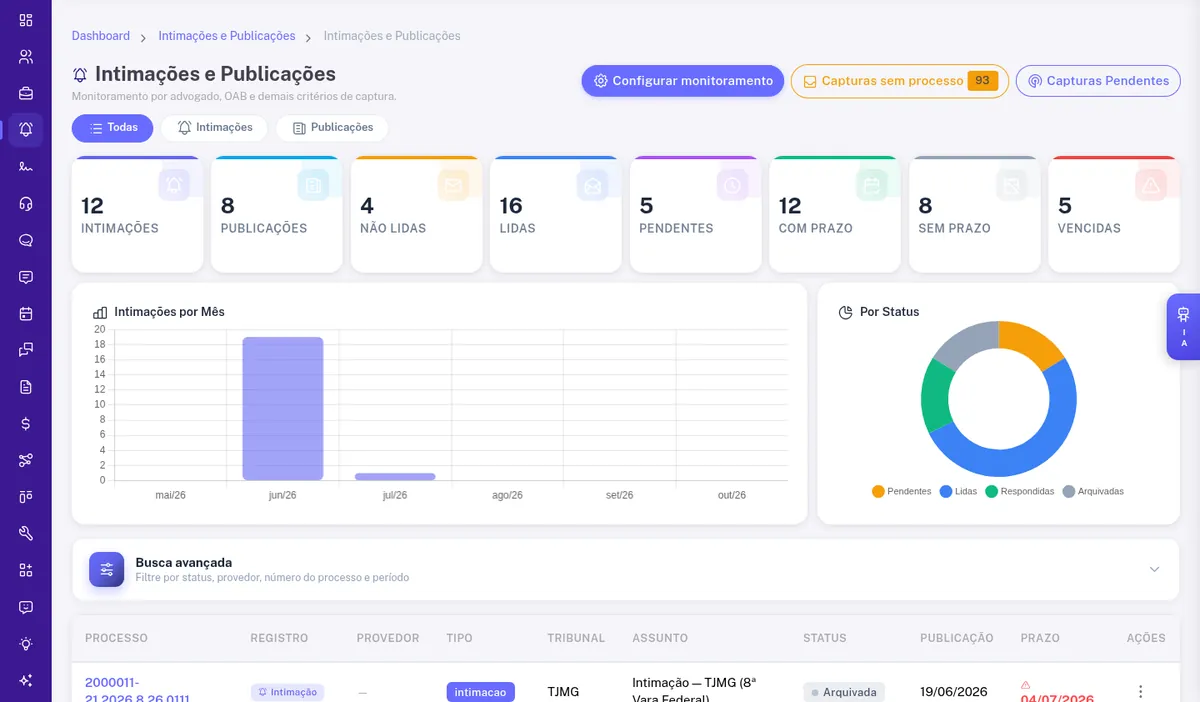
Task: Open the floating IA assistant button
Action: click(x=1183, y=327)
